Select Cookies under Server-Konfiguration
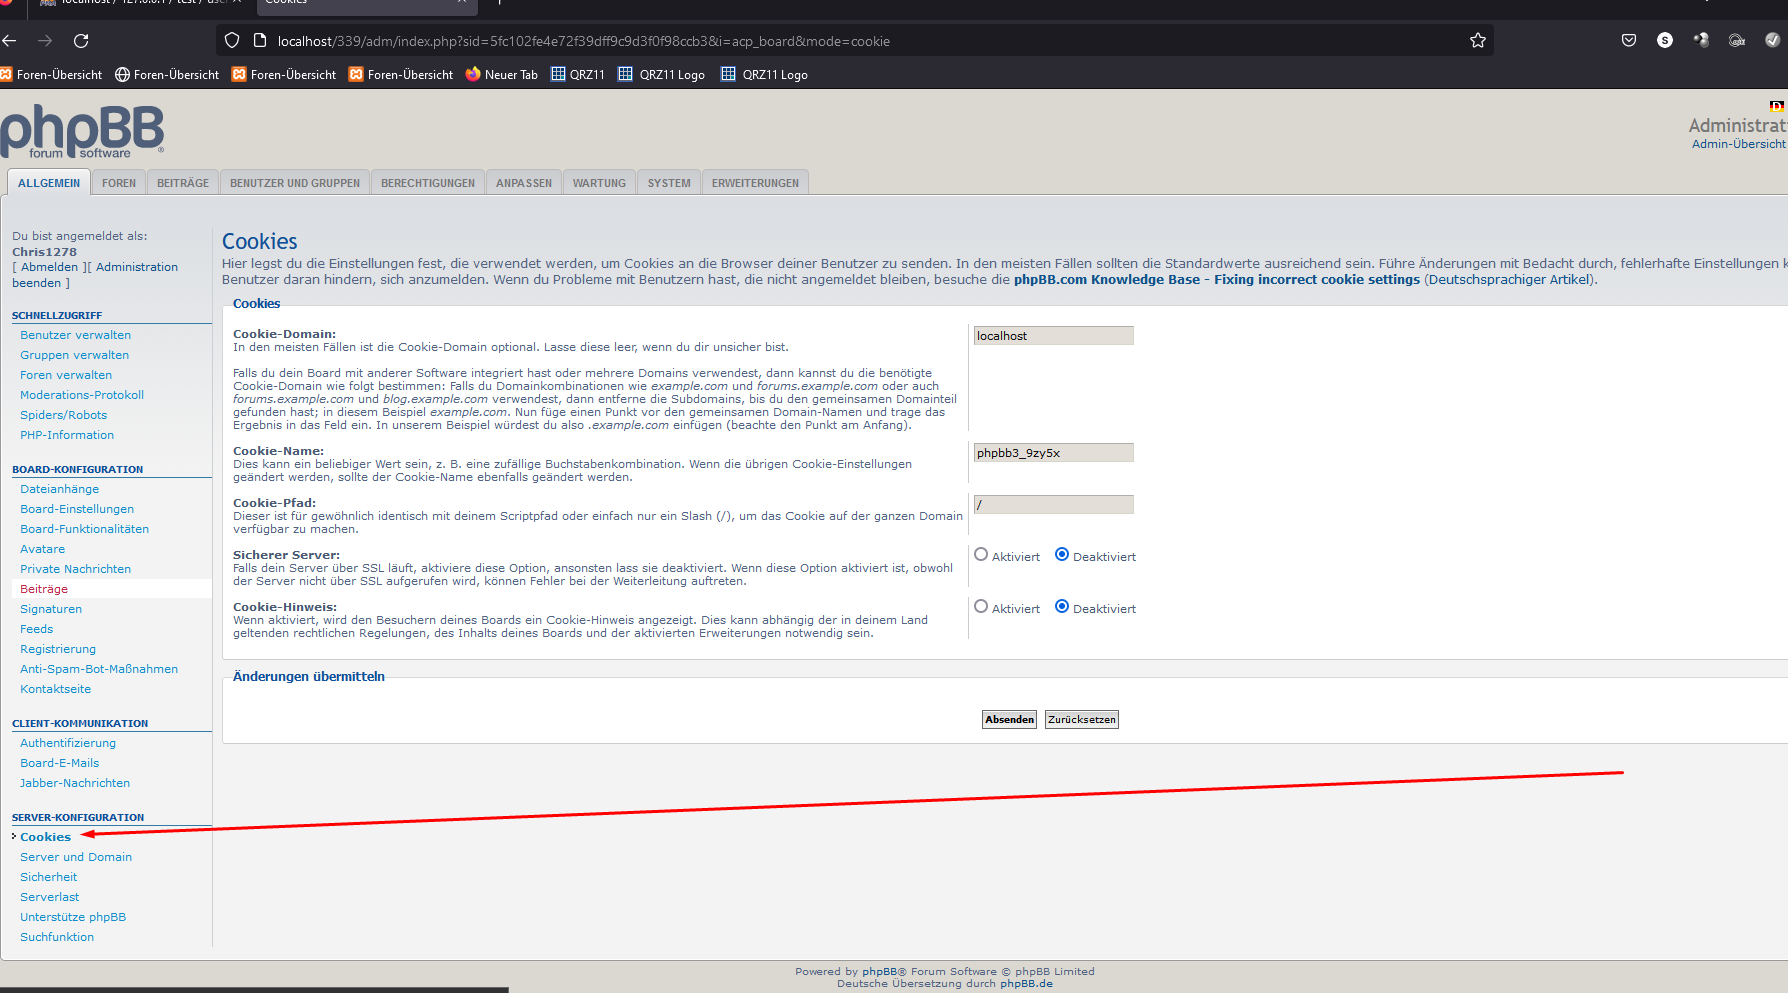 point(45,837)
